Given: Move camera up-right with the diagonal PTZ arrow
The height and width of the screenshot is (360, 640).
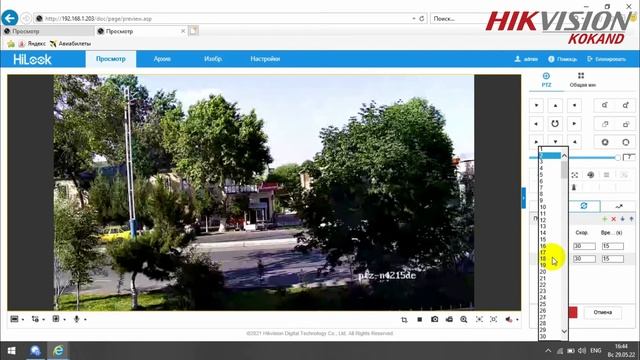Looking at the screenshot, I should [574, 105].
